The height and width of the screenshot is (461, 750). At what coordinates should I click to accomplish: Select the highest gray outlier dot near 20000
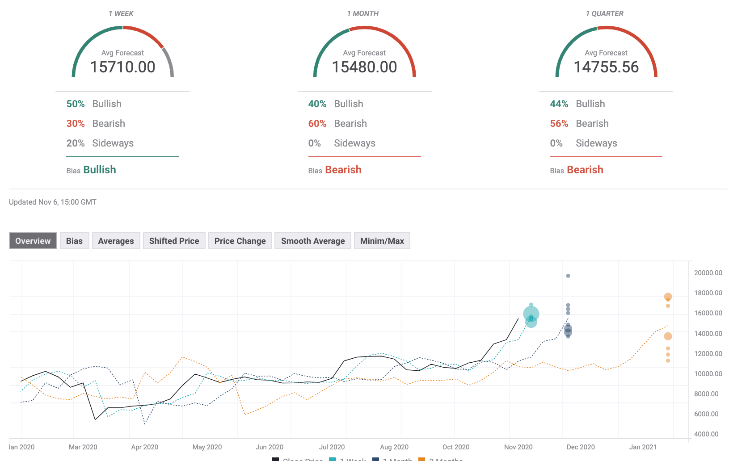[568, 275]
